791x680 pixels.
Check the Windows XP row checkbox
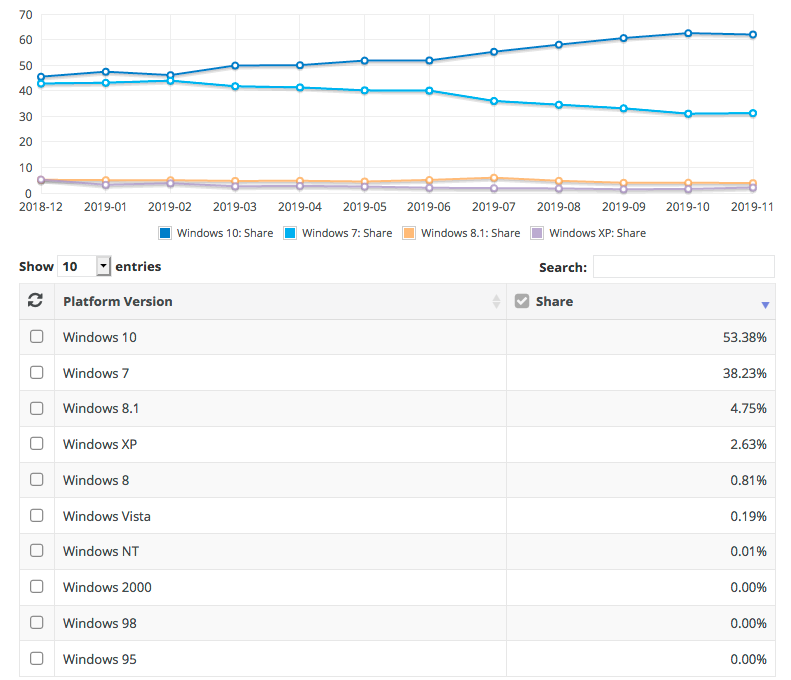point(36,443)
